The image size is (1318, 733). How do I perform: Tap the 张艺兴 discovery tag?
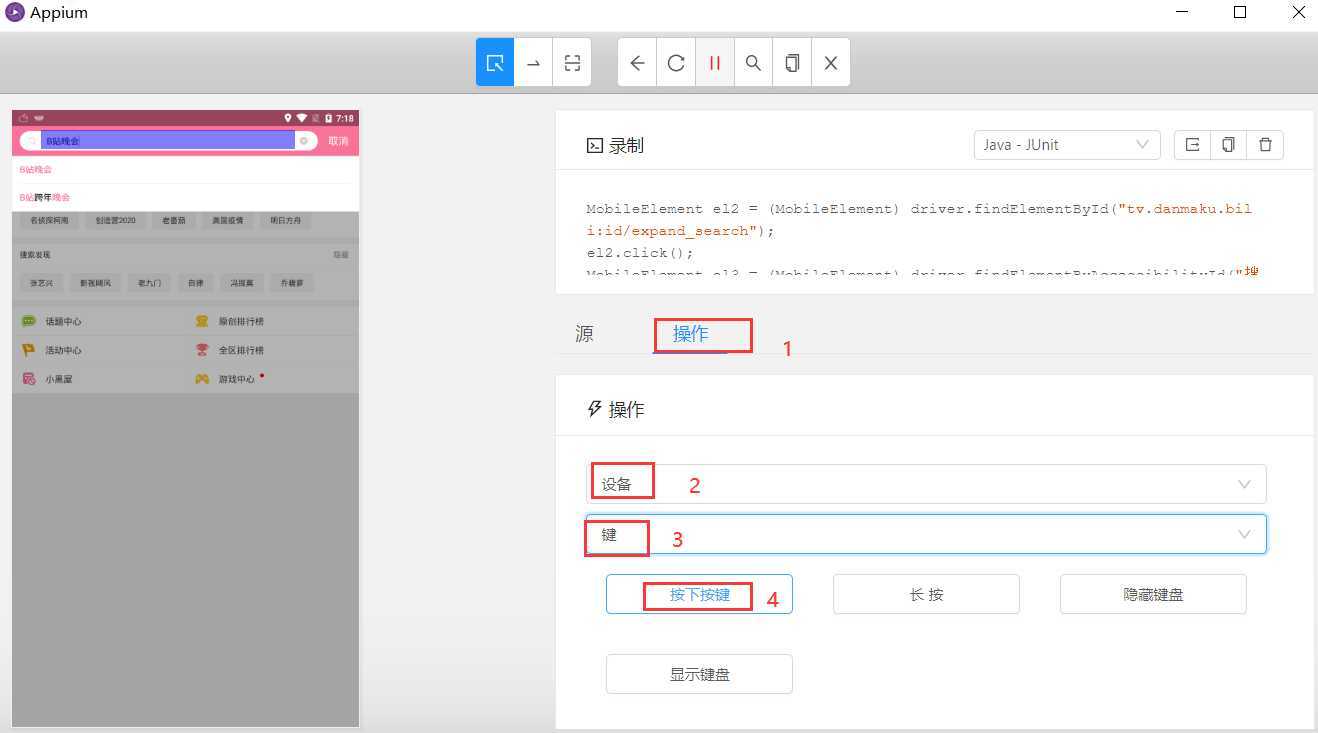41,283
